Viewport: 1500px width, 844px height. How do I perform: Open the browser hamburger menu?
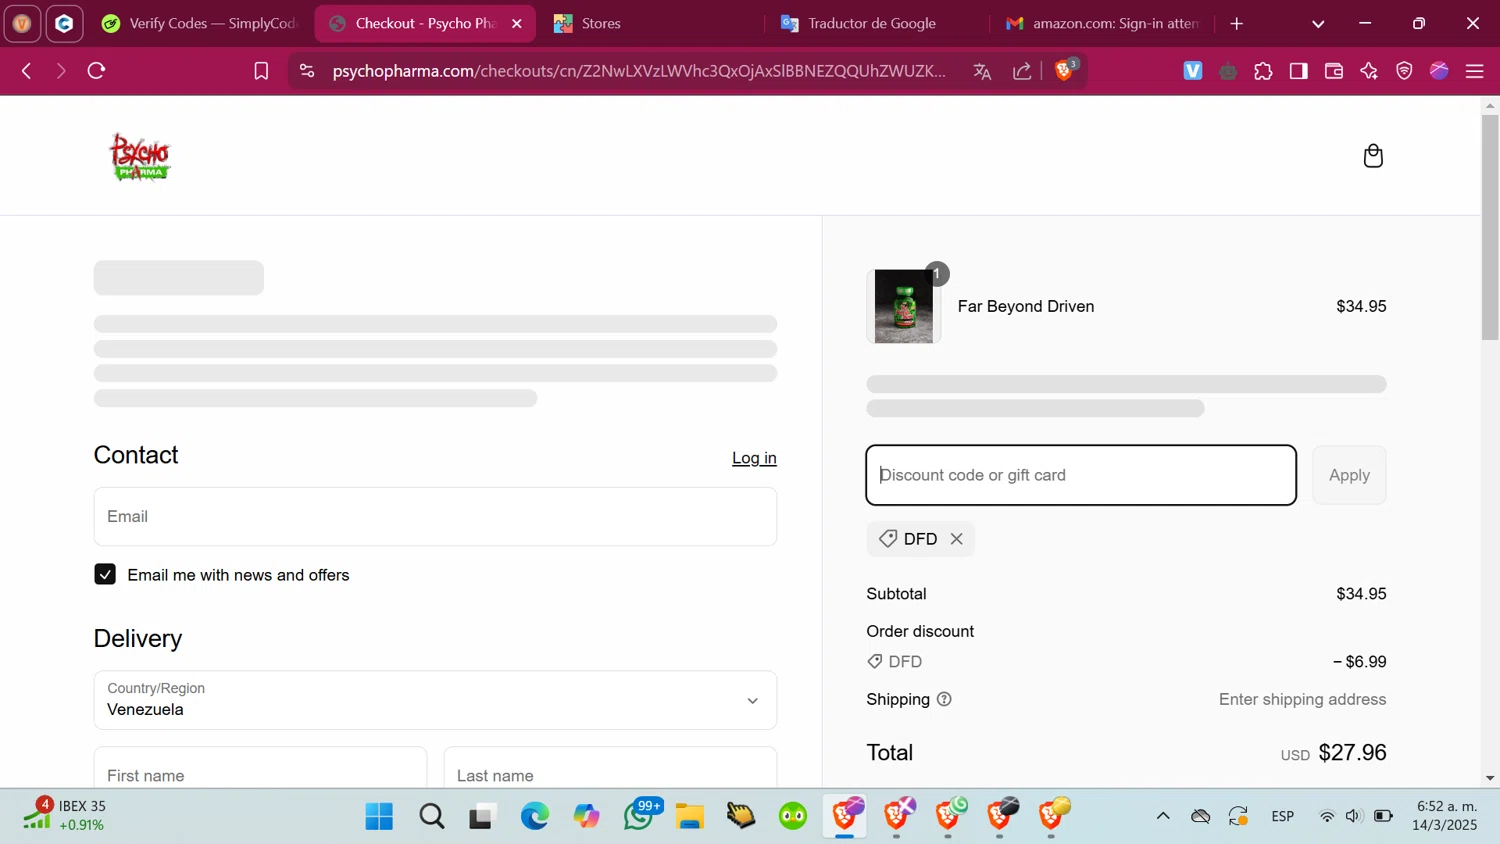(x=1474, y=71)
